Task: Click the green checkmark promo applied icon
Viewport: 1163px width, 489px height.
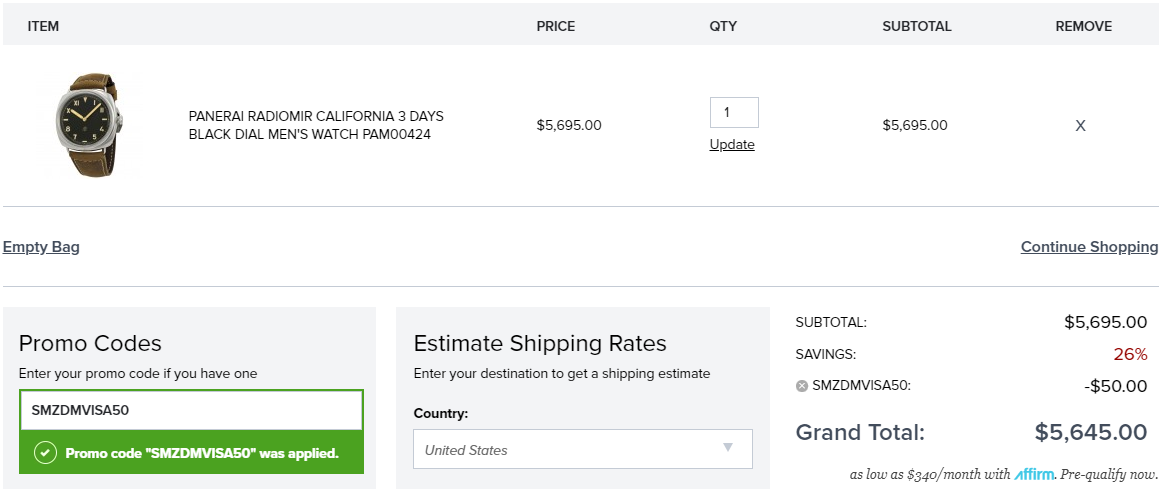Action: click(x=45, y=453)
